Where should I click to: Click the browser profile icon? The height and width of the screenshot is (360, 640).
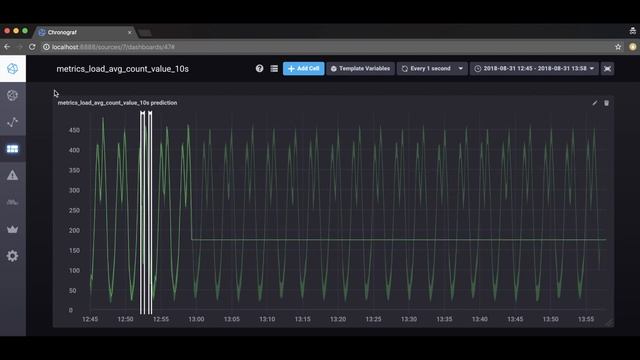coord(633,47)
